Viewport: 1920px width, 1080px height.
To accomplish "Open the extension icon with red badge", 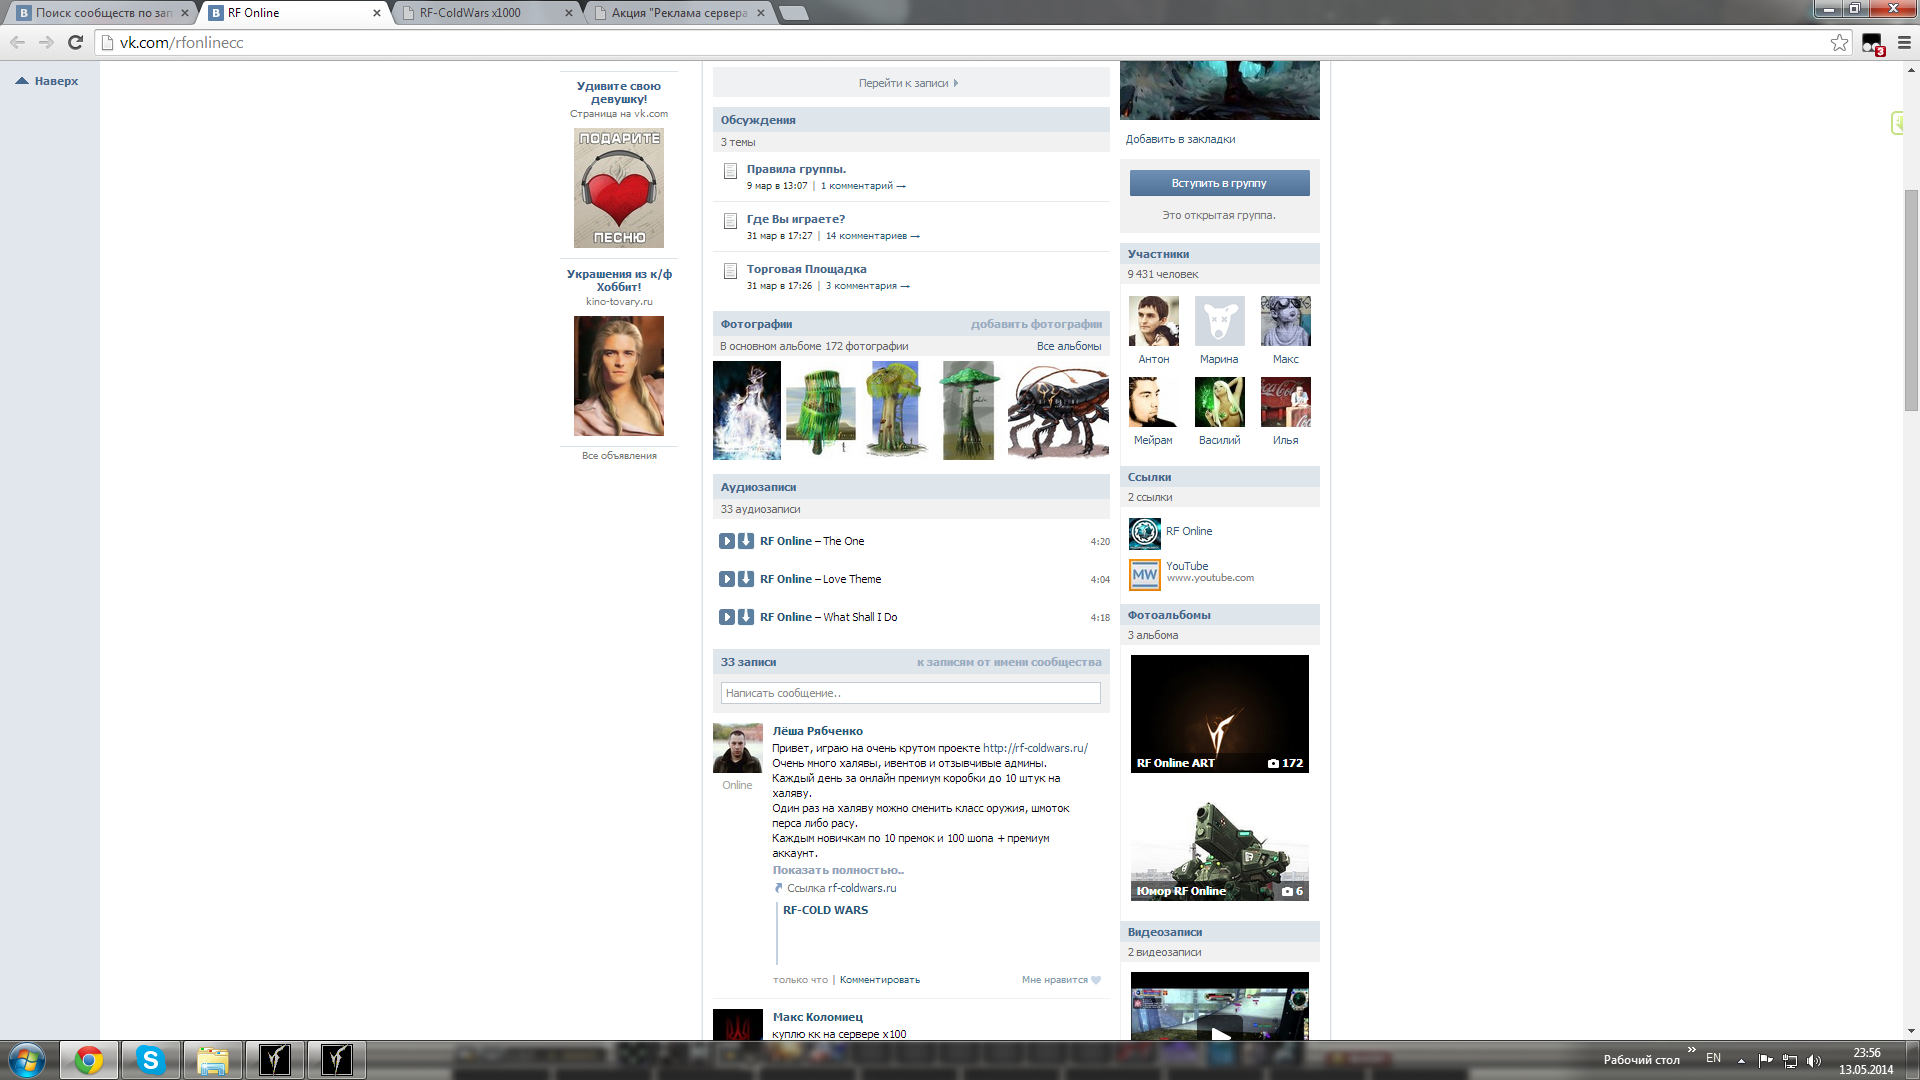I will [x=1872, y=44].
